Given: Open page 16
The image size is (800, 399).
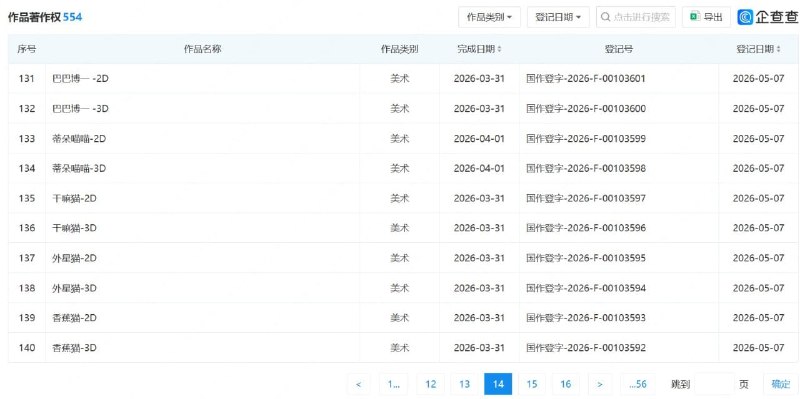Looking at the screenshot, I should [565, 384].
